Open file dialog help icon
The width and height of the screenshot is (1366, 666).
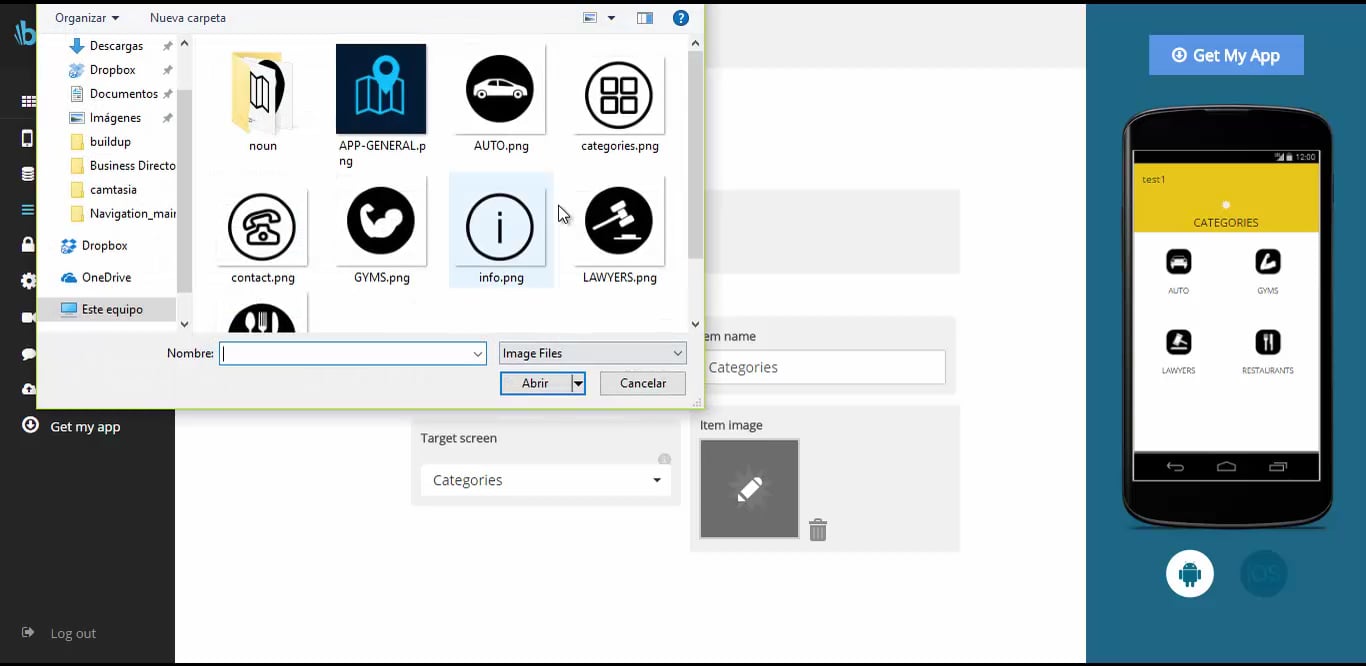click(681, 18)
